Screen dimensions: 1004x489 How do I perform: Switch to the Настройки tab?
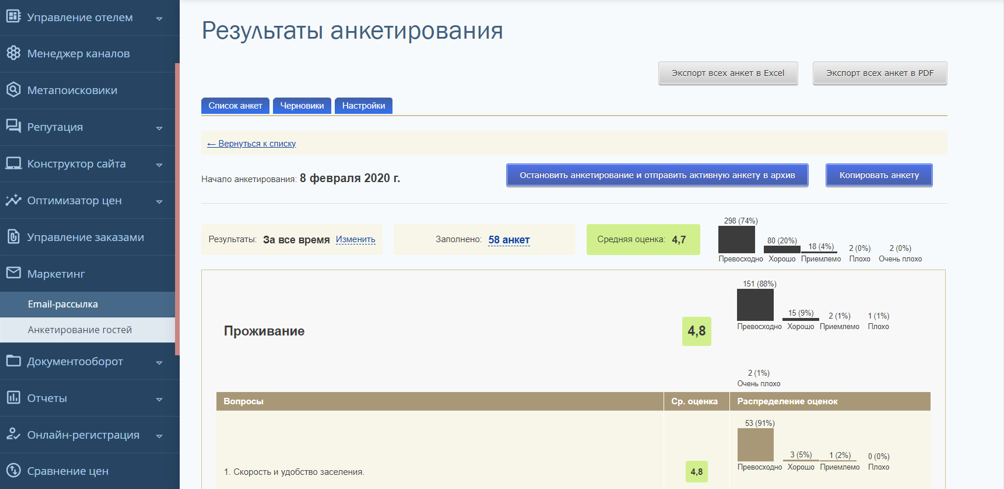tap(363, 106)
